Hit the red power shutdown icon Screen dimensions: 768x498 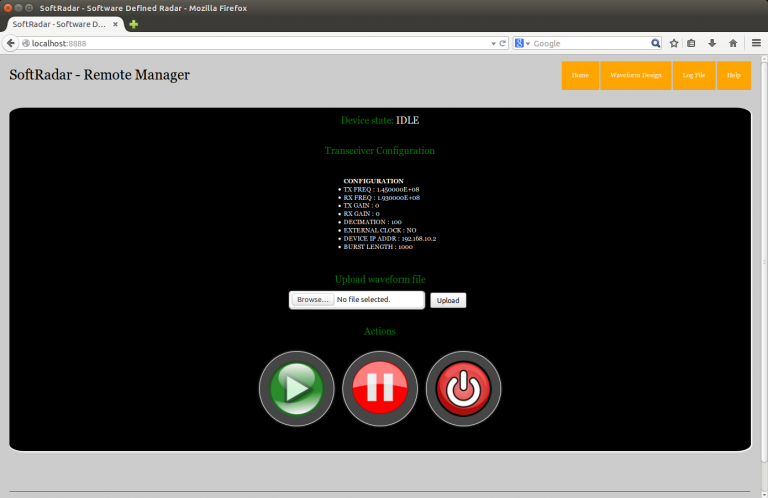pos(463,389)
